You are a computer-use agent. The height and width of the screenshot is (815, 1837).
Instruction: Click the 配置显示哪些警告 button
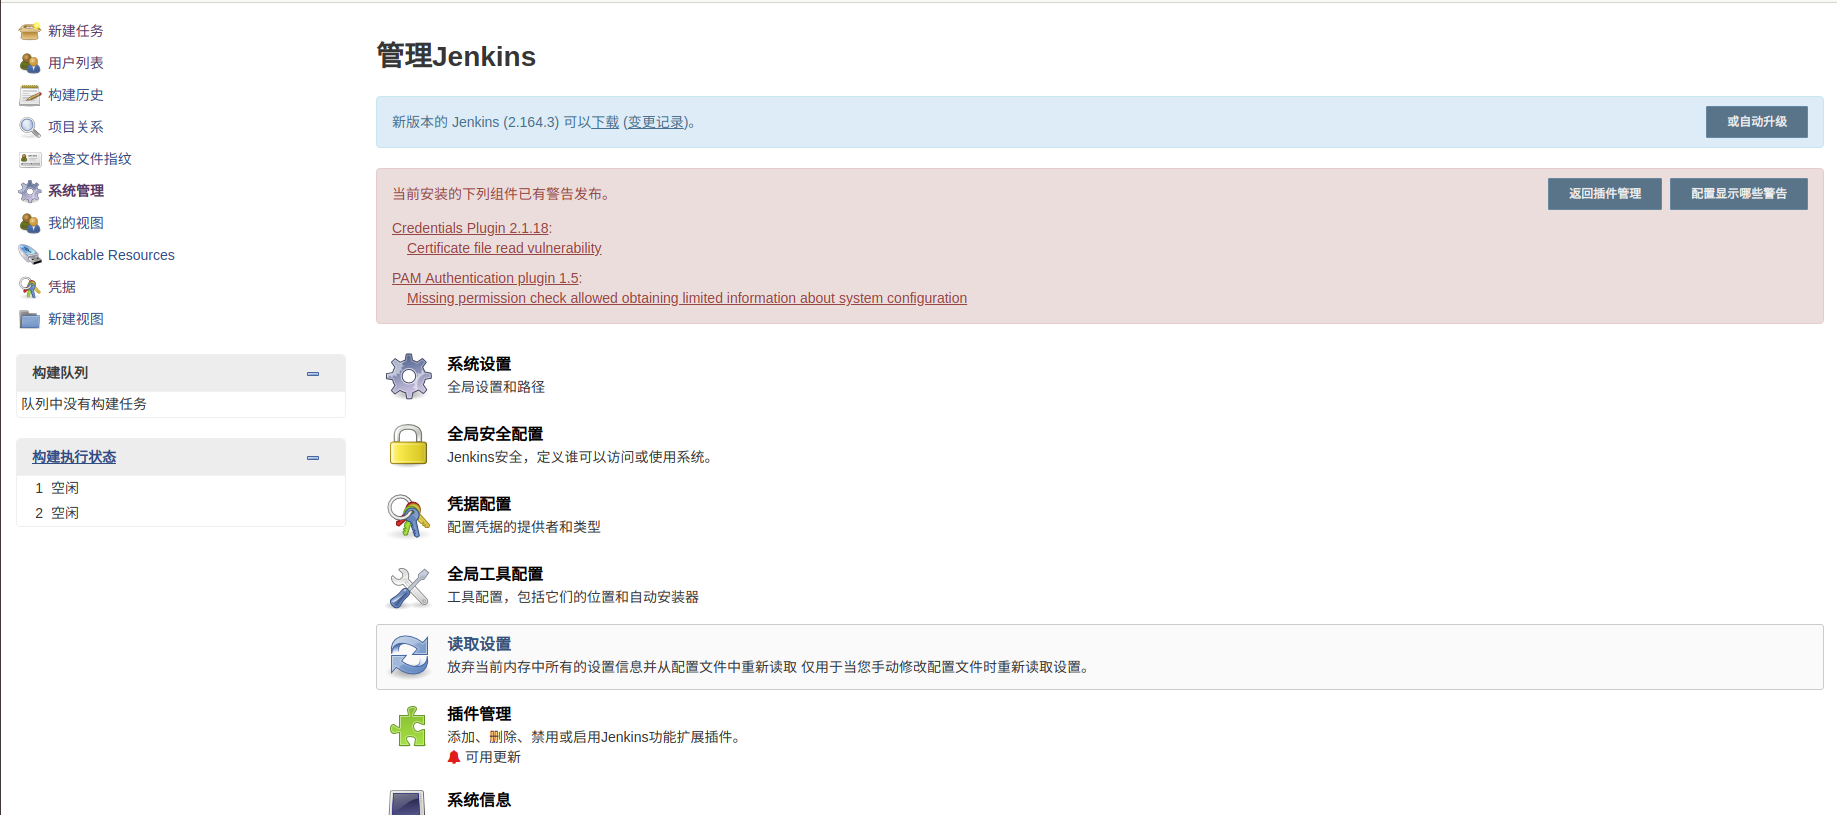click(x=1739, y=194)
